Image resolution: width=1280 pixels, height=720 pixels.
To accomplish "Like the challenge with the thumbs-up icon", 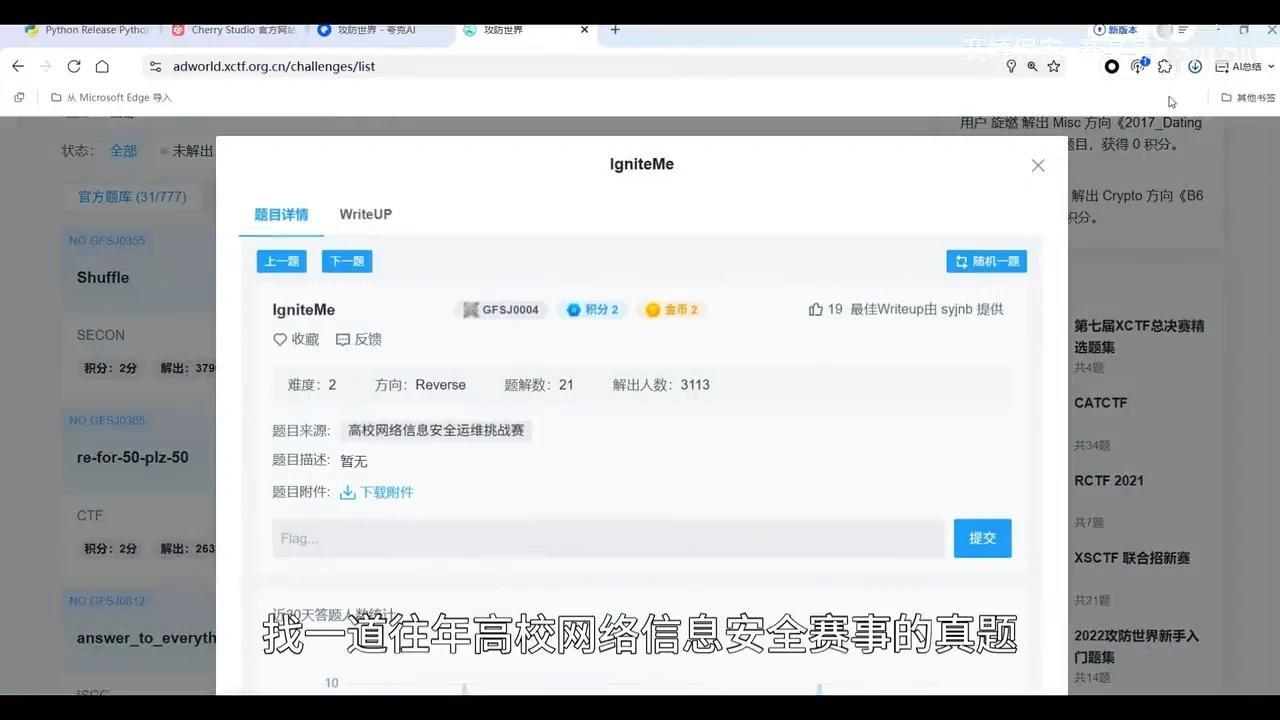I will 815,309.
